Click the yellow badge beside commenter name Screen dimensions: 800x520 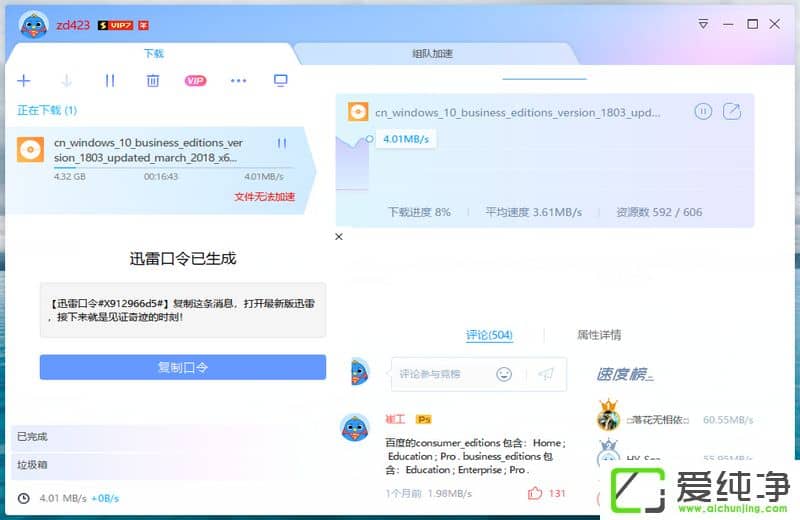pyautogui.click(x=423, y=419)
